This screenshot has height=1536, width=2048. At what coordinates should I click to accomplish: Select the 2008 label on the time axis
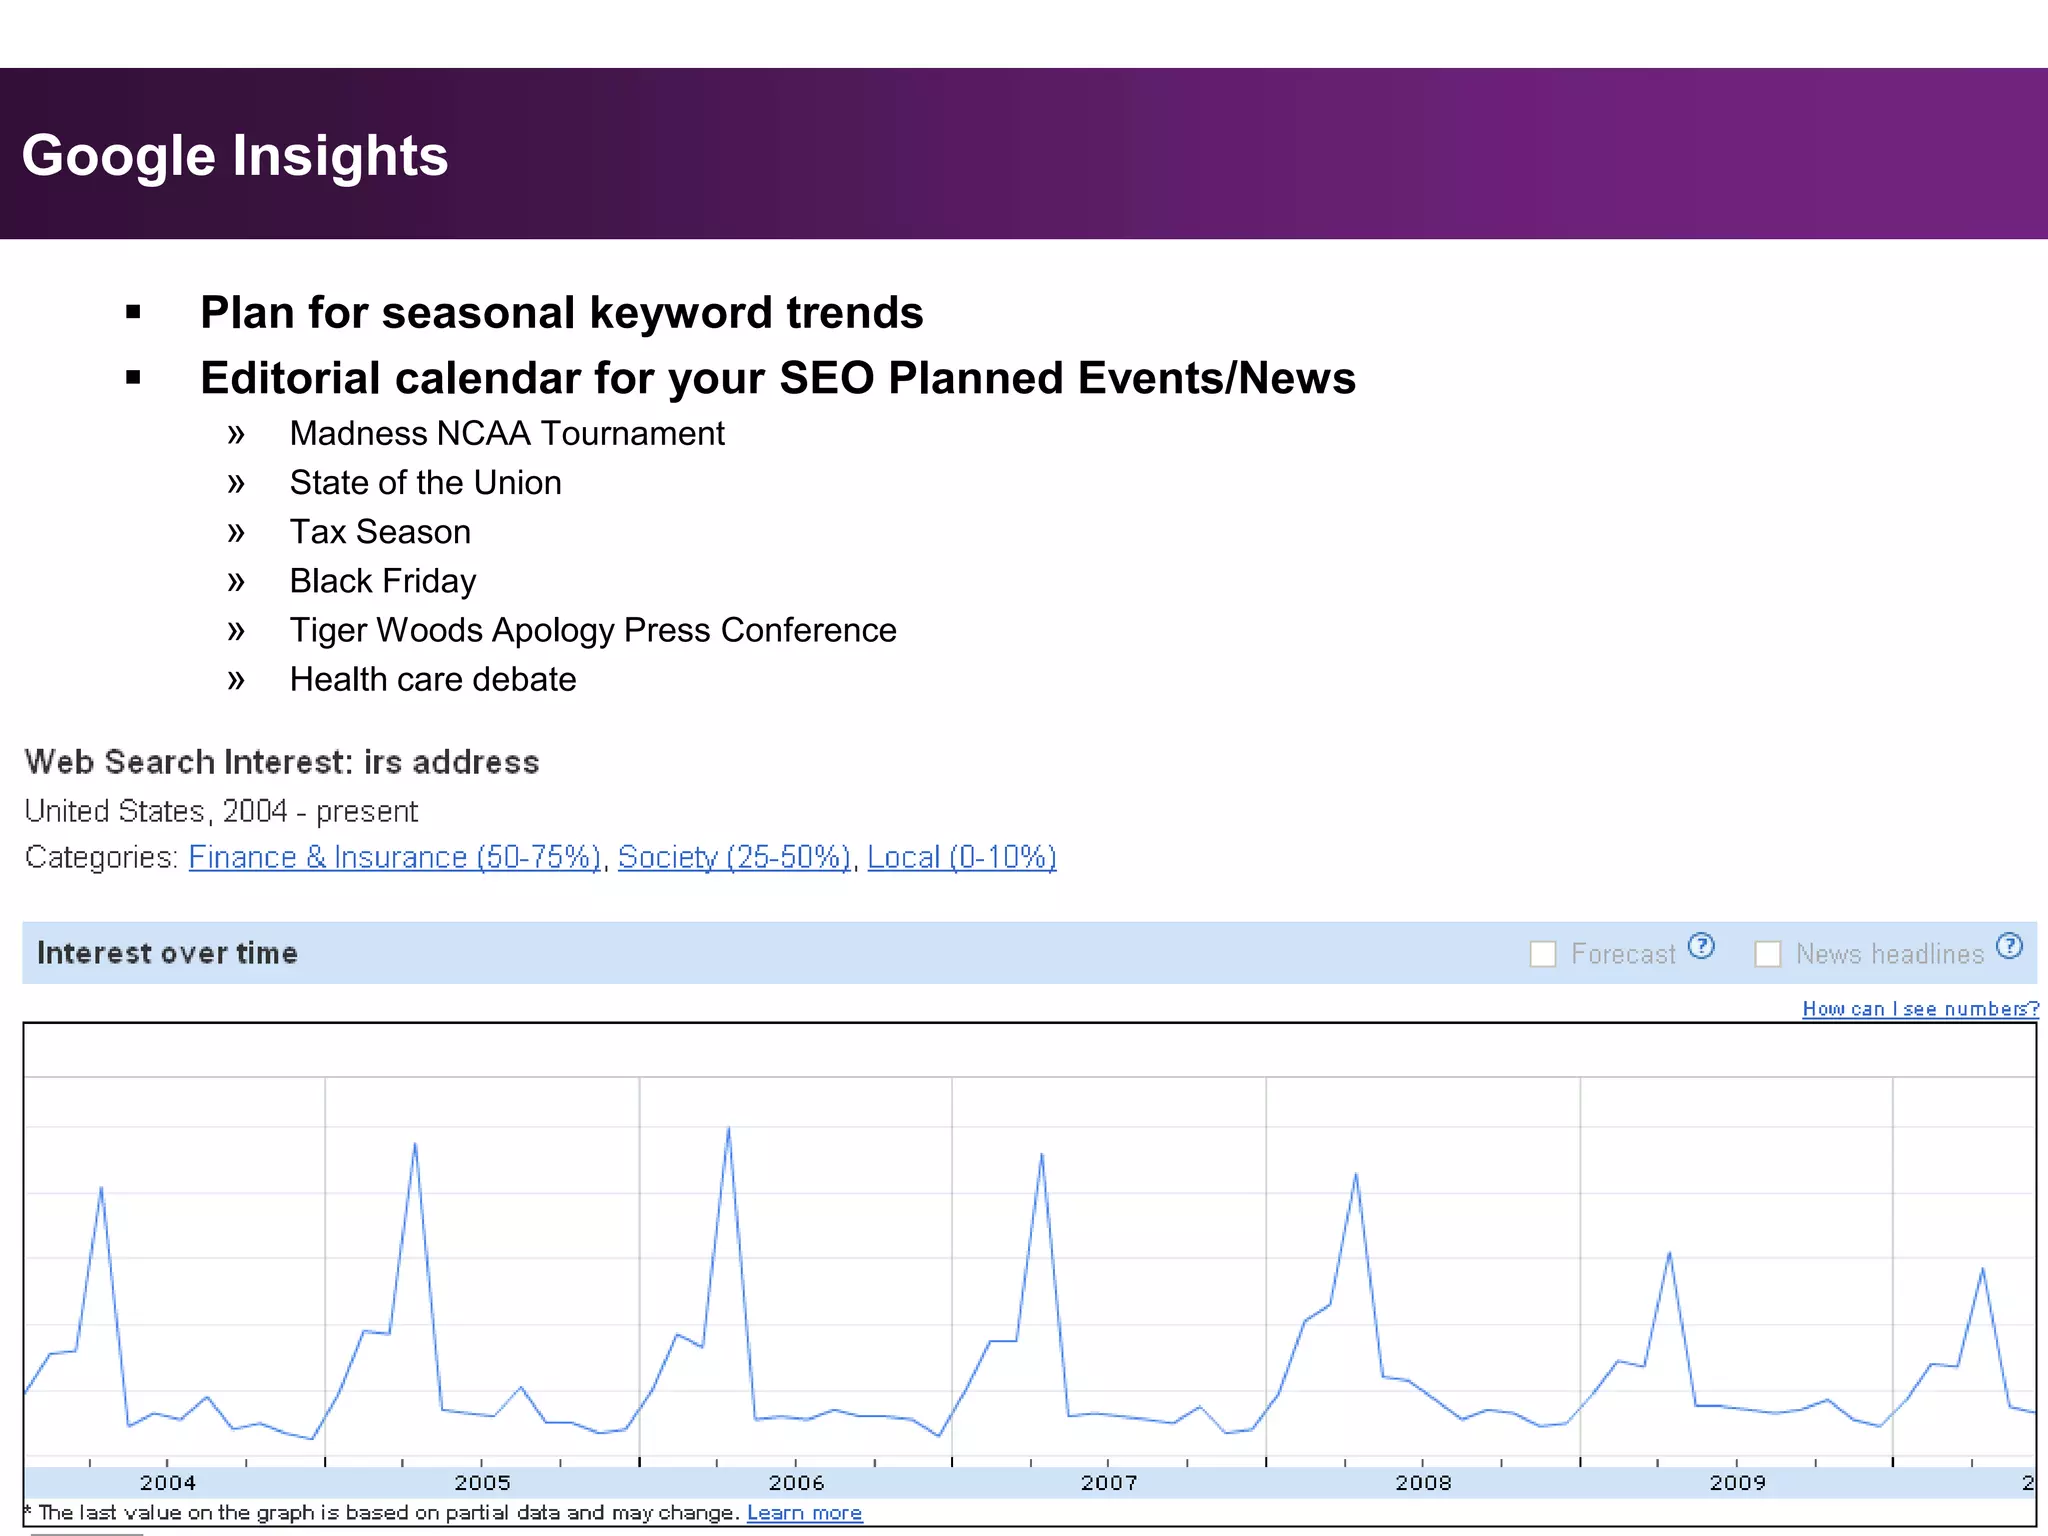pos(1423,1483)
